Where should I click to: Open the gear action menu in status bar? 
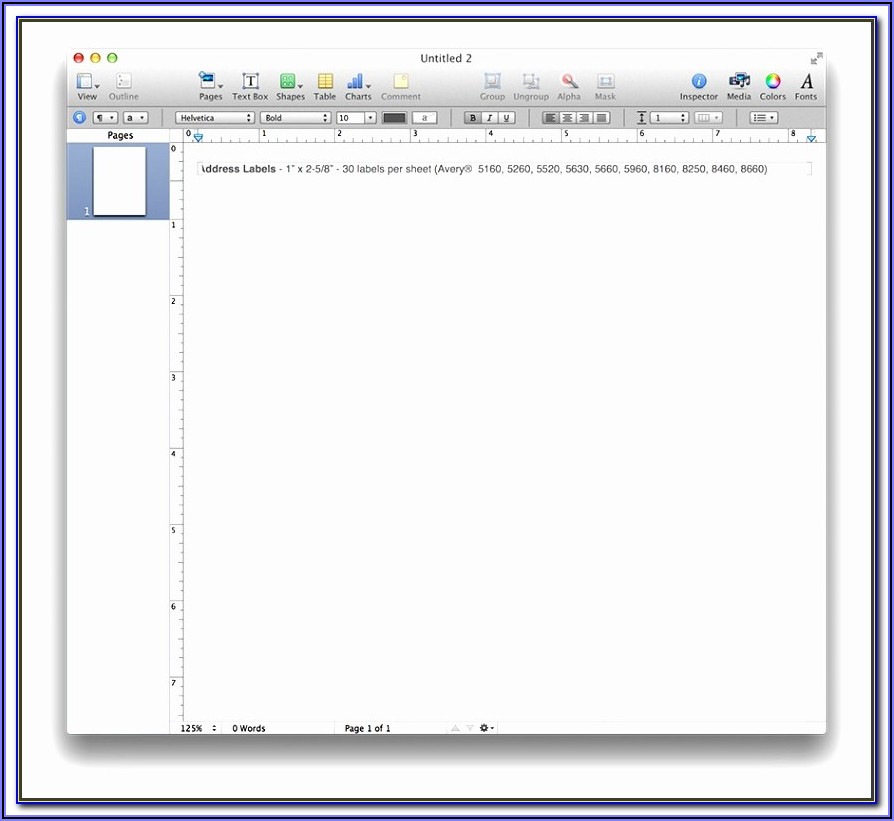[x=486, y=728]
